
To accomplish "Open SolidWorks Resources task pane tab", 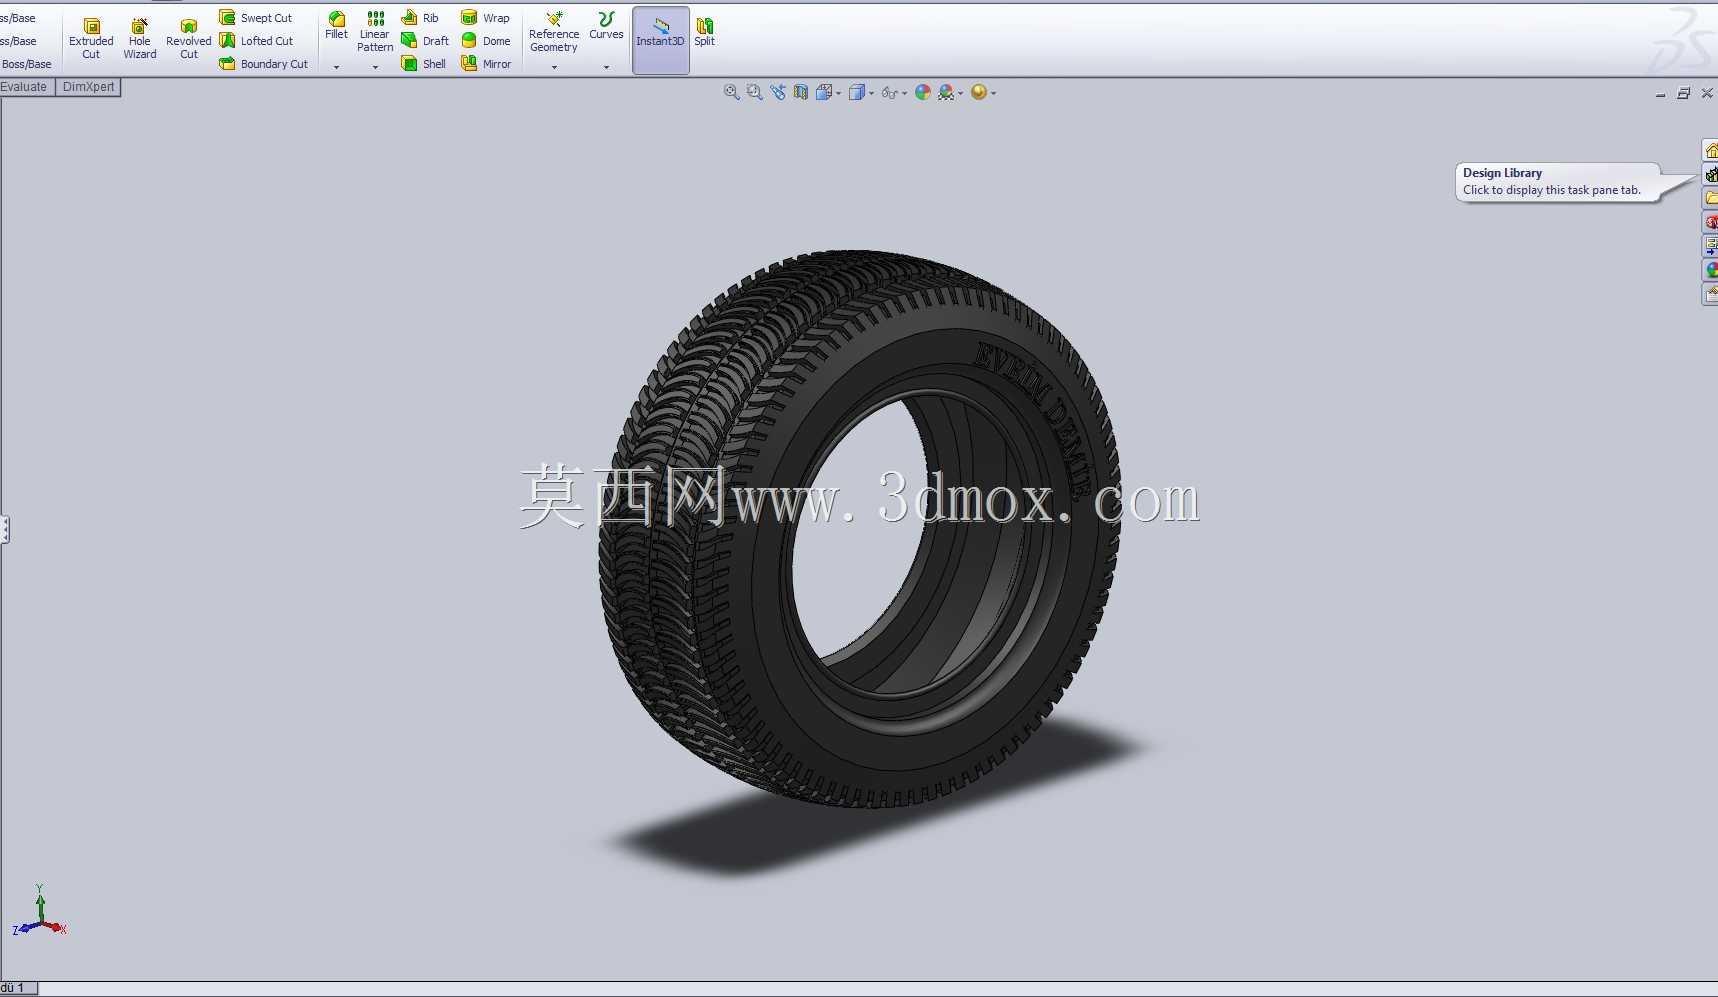I will coord(1710,150).
